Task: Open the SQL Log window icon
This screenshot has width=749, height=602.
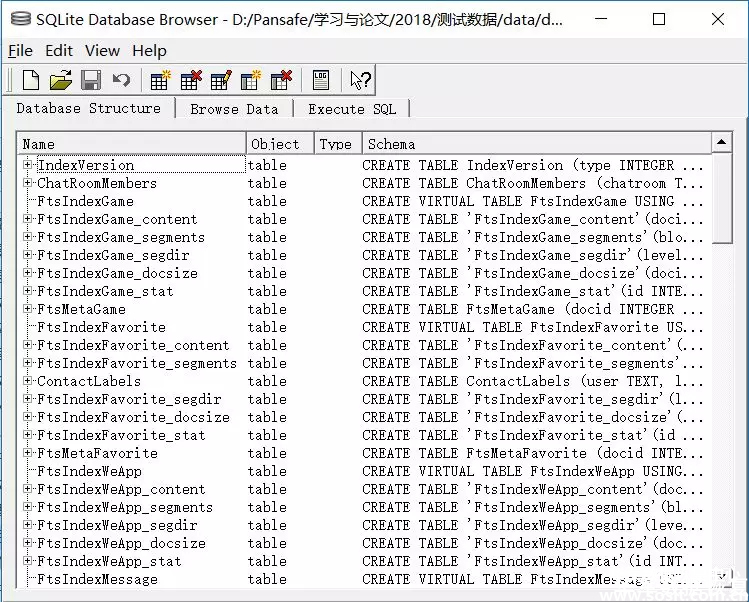Action: (x=321, y=80)
